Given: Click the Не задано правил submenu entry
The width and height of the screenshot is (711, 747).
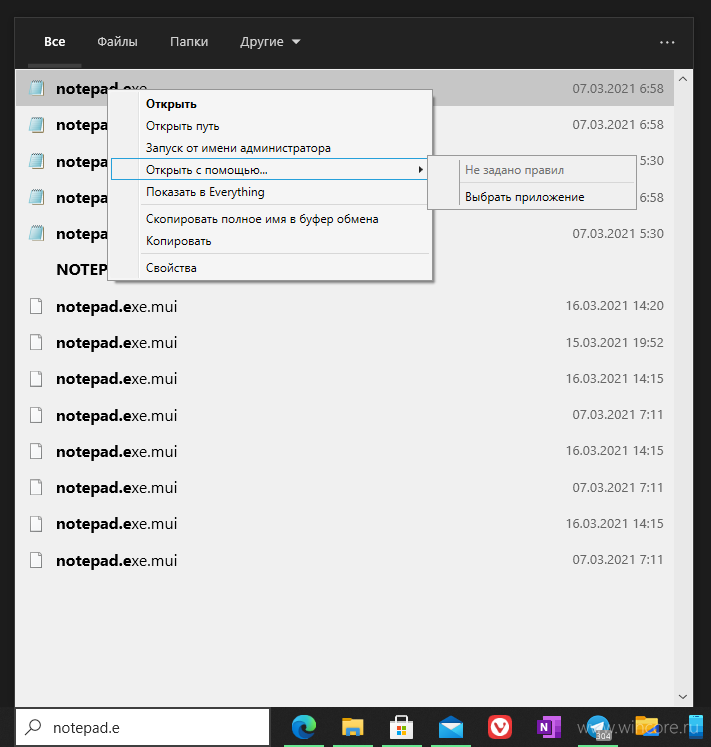Looking at the screenshot, I should [x=514, y=170].
